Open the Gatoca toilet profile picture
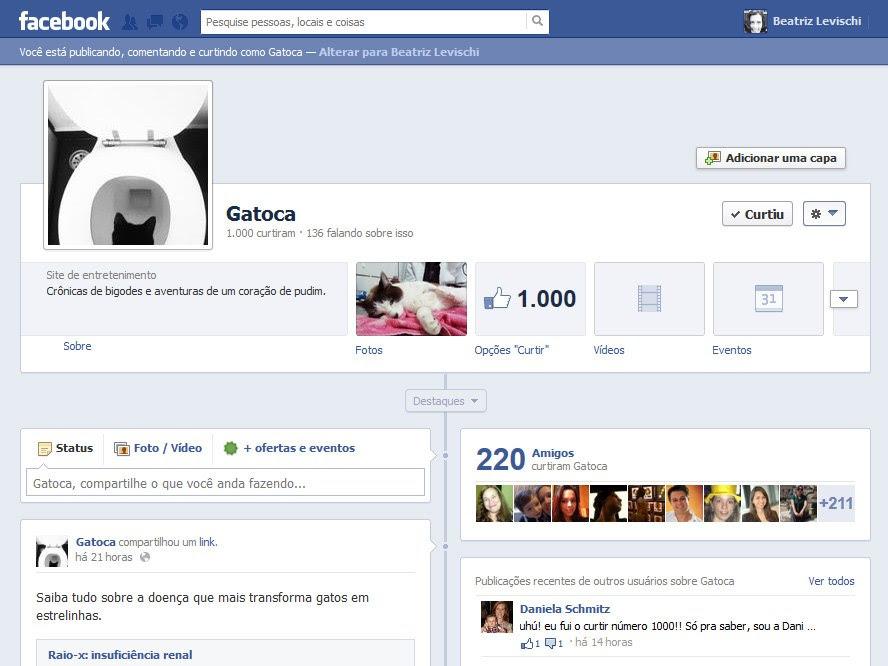 pyautogui.click(x=128, y=165)
